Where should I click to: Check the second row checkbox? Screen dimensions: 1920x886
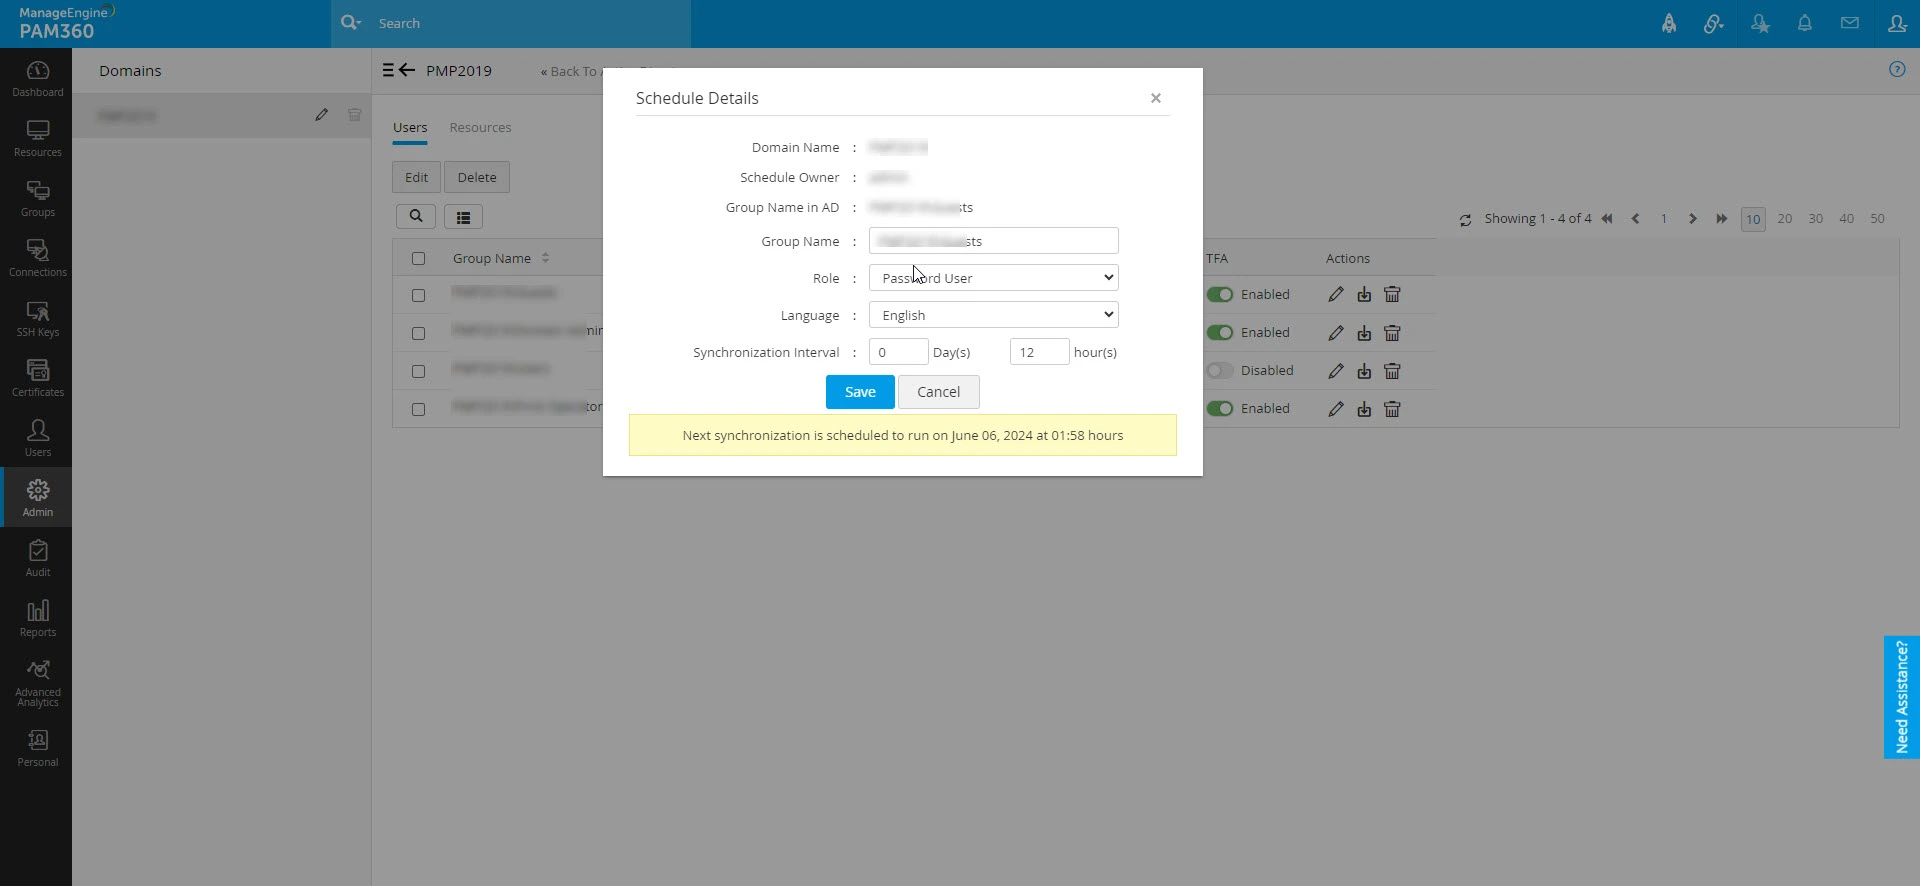418,334
